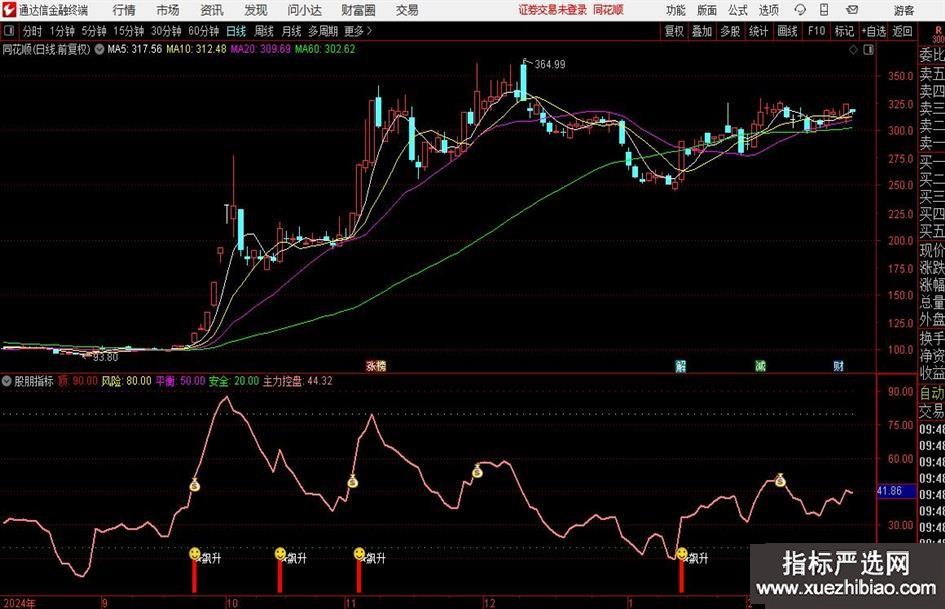Open the 行情 menu
Viewport: 945px width, 609px height.
pyautogui.click(x=124, y=10)
